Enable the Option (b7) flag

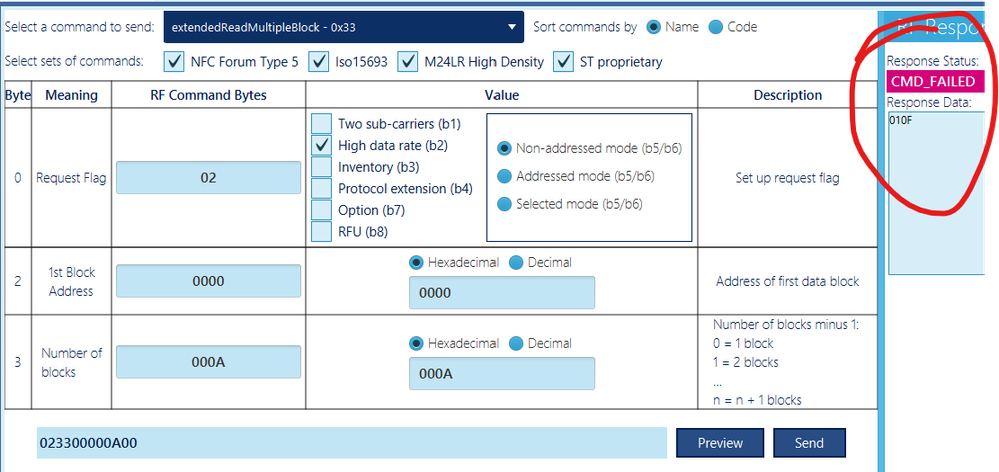(x=322, y=210)
